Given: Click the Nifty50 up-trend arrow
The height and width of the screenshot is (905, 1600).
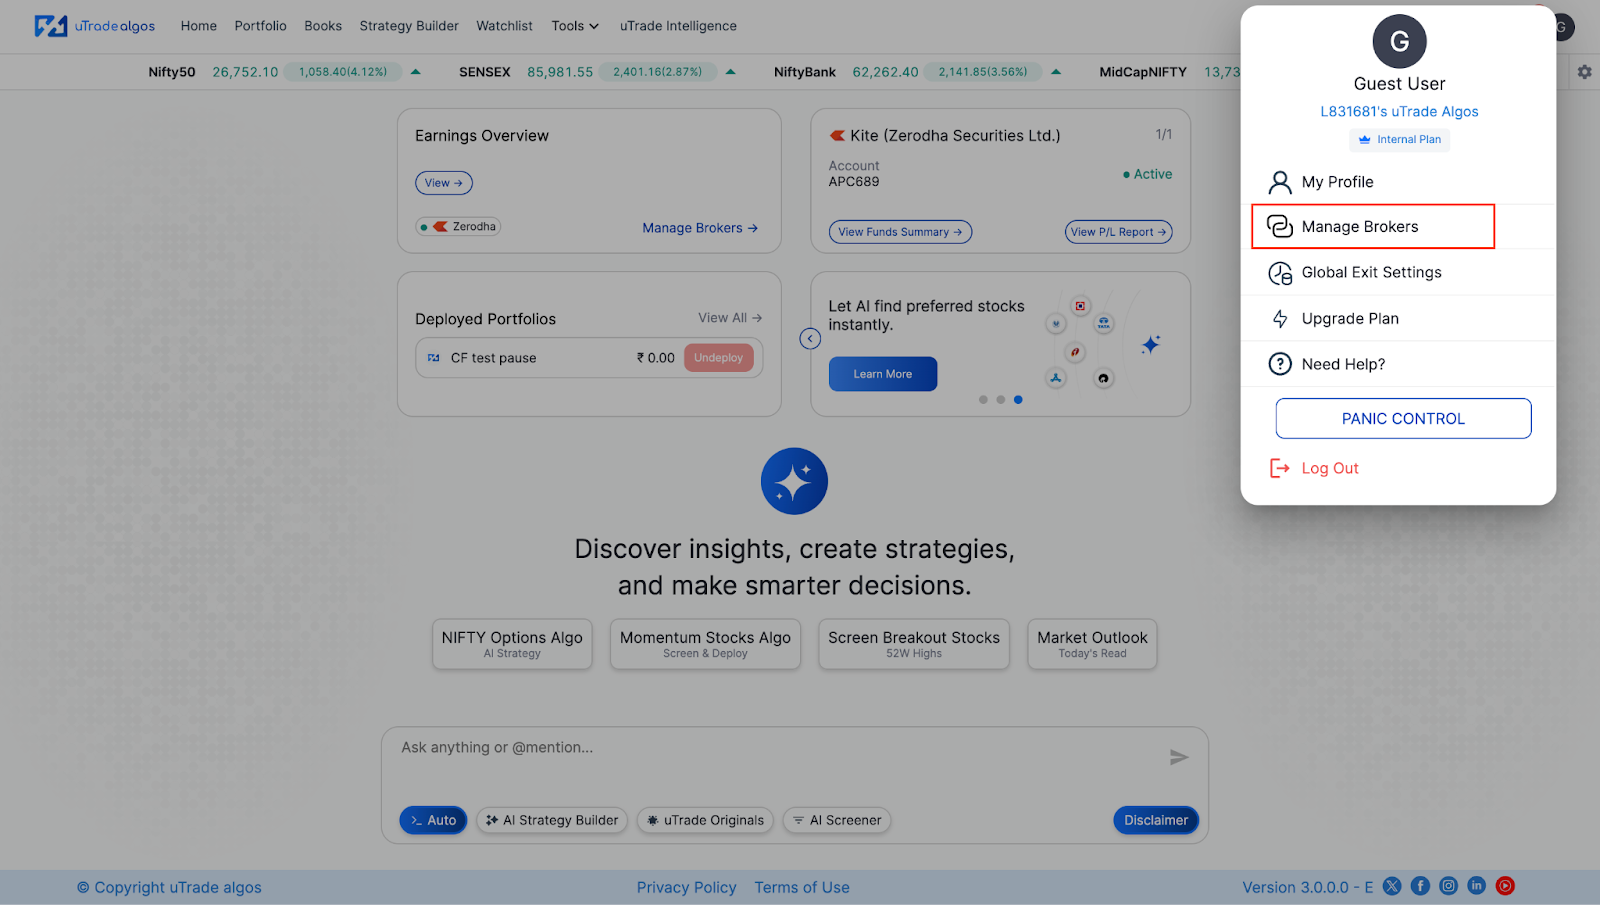Looking at the screenshot, I should (416, 72).
